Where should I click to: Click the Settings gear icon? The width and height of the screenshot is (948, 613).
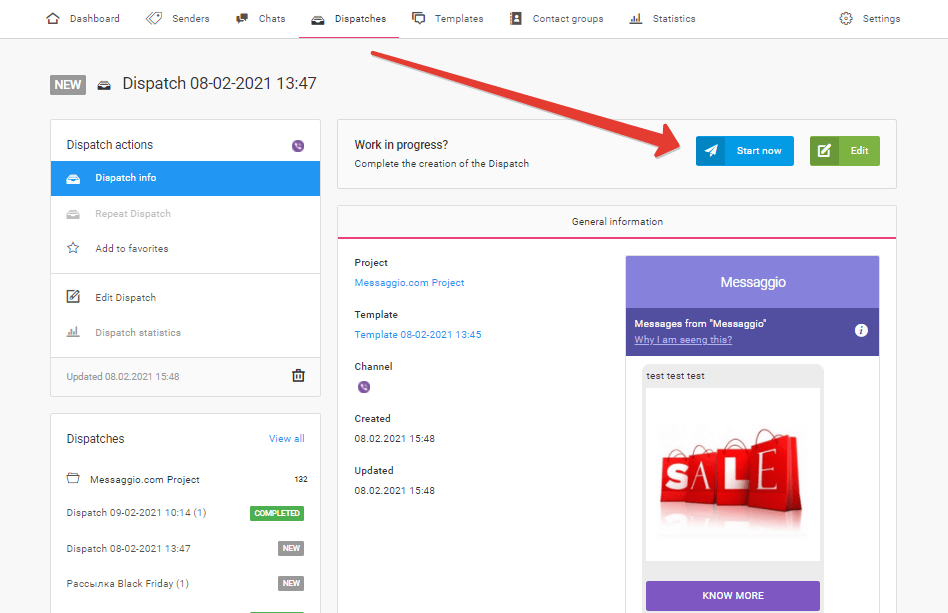click(x=846, y=18)
